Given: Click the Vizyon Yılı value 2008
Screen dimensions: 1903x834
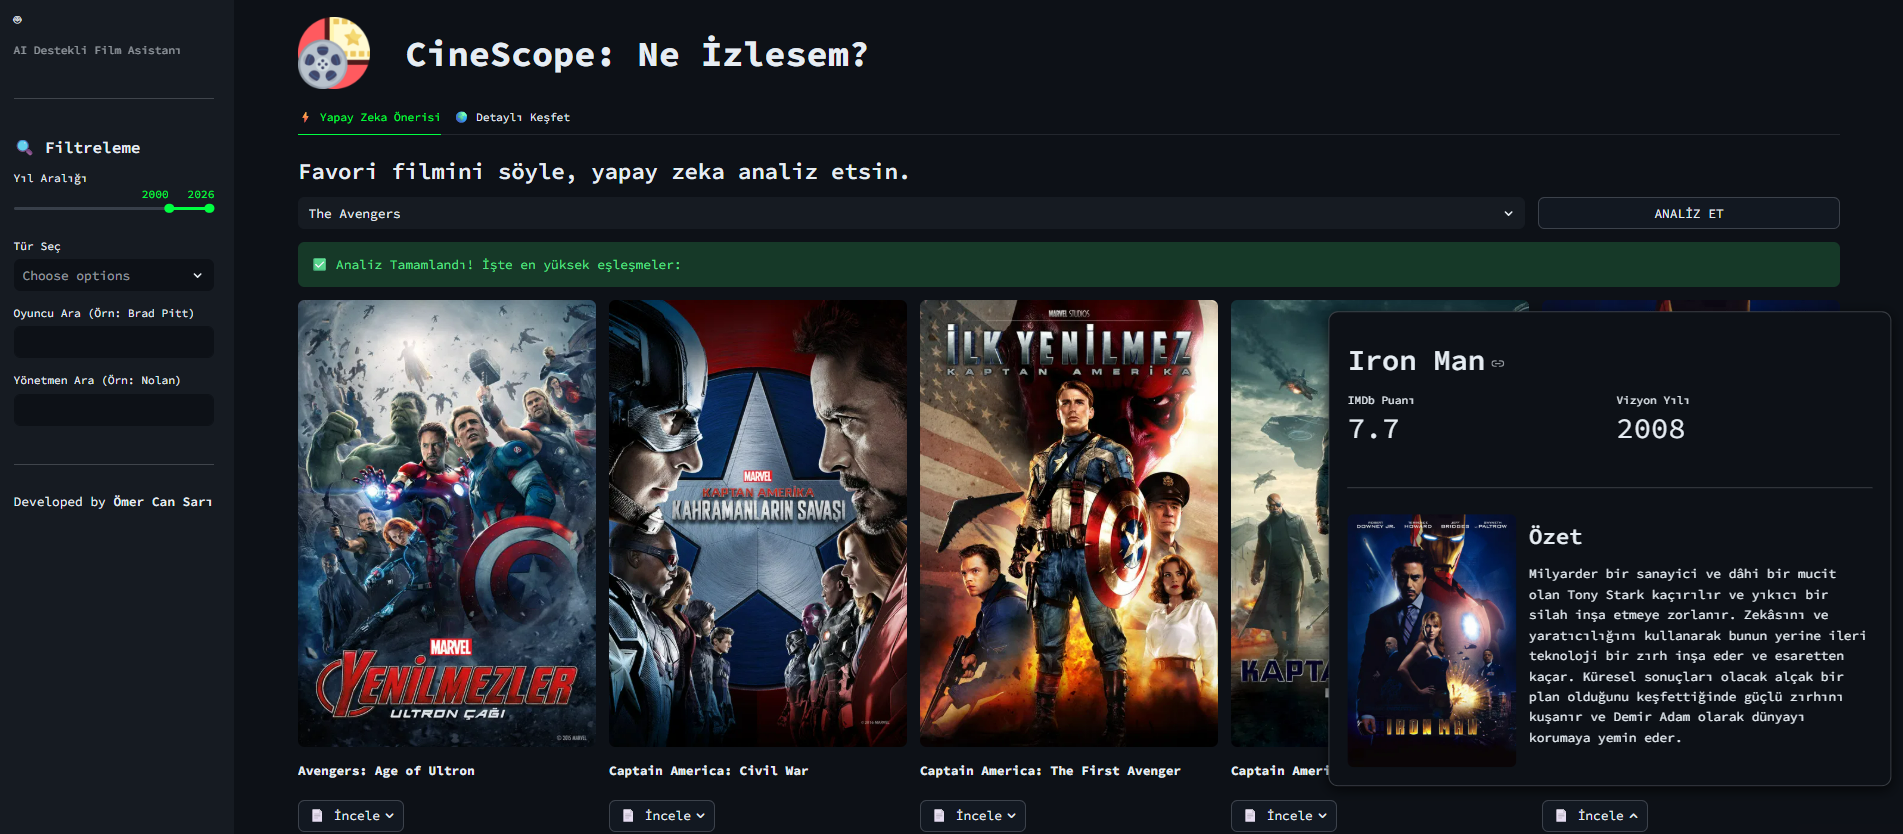Looking at the screenshot, I should (1651, 429).
